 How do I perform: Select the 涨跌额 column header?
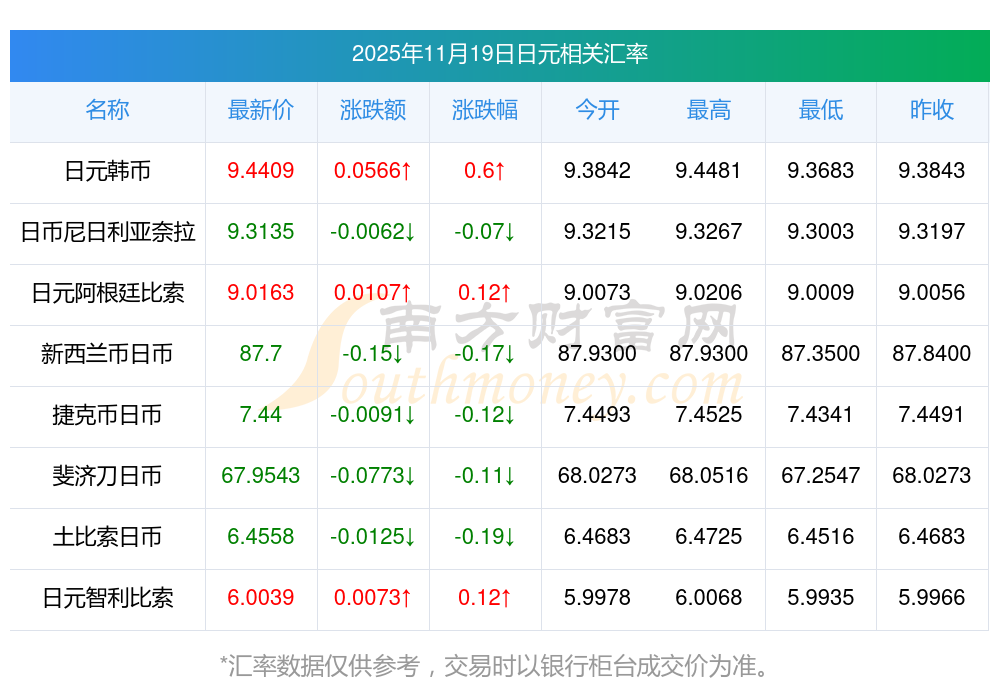tap(373, 110)
